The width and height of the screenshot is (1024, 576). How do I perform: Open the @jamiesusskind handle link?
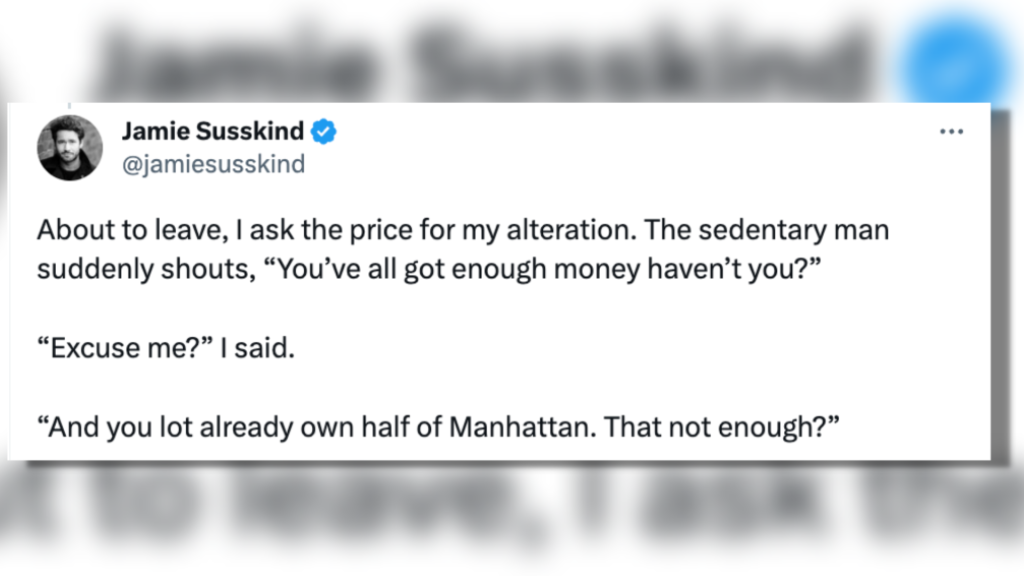[213, 164]
